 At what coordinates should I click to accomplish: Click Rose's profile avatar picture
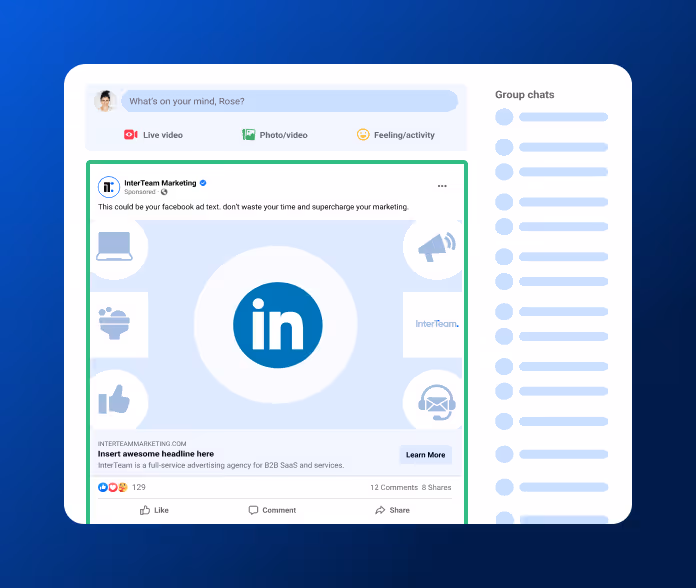(105, 101)
